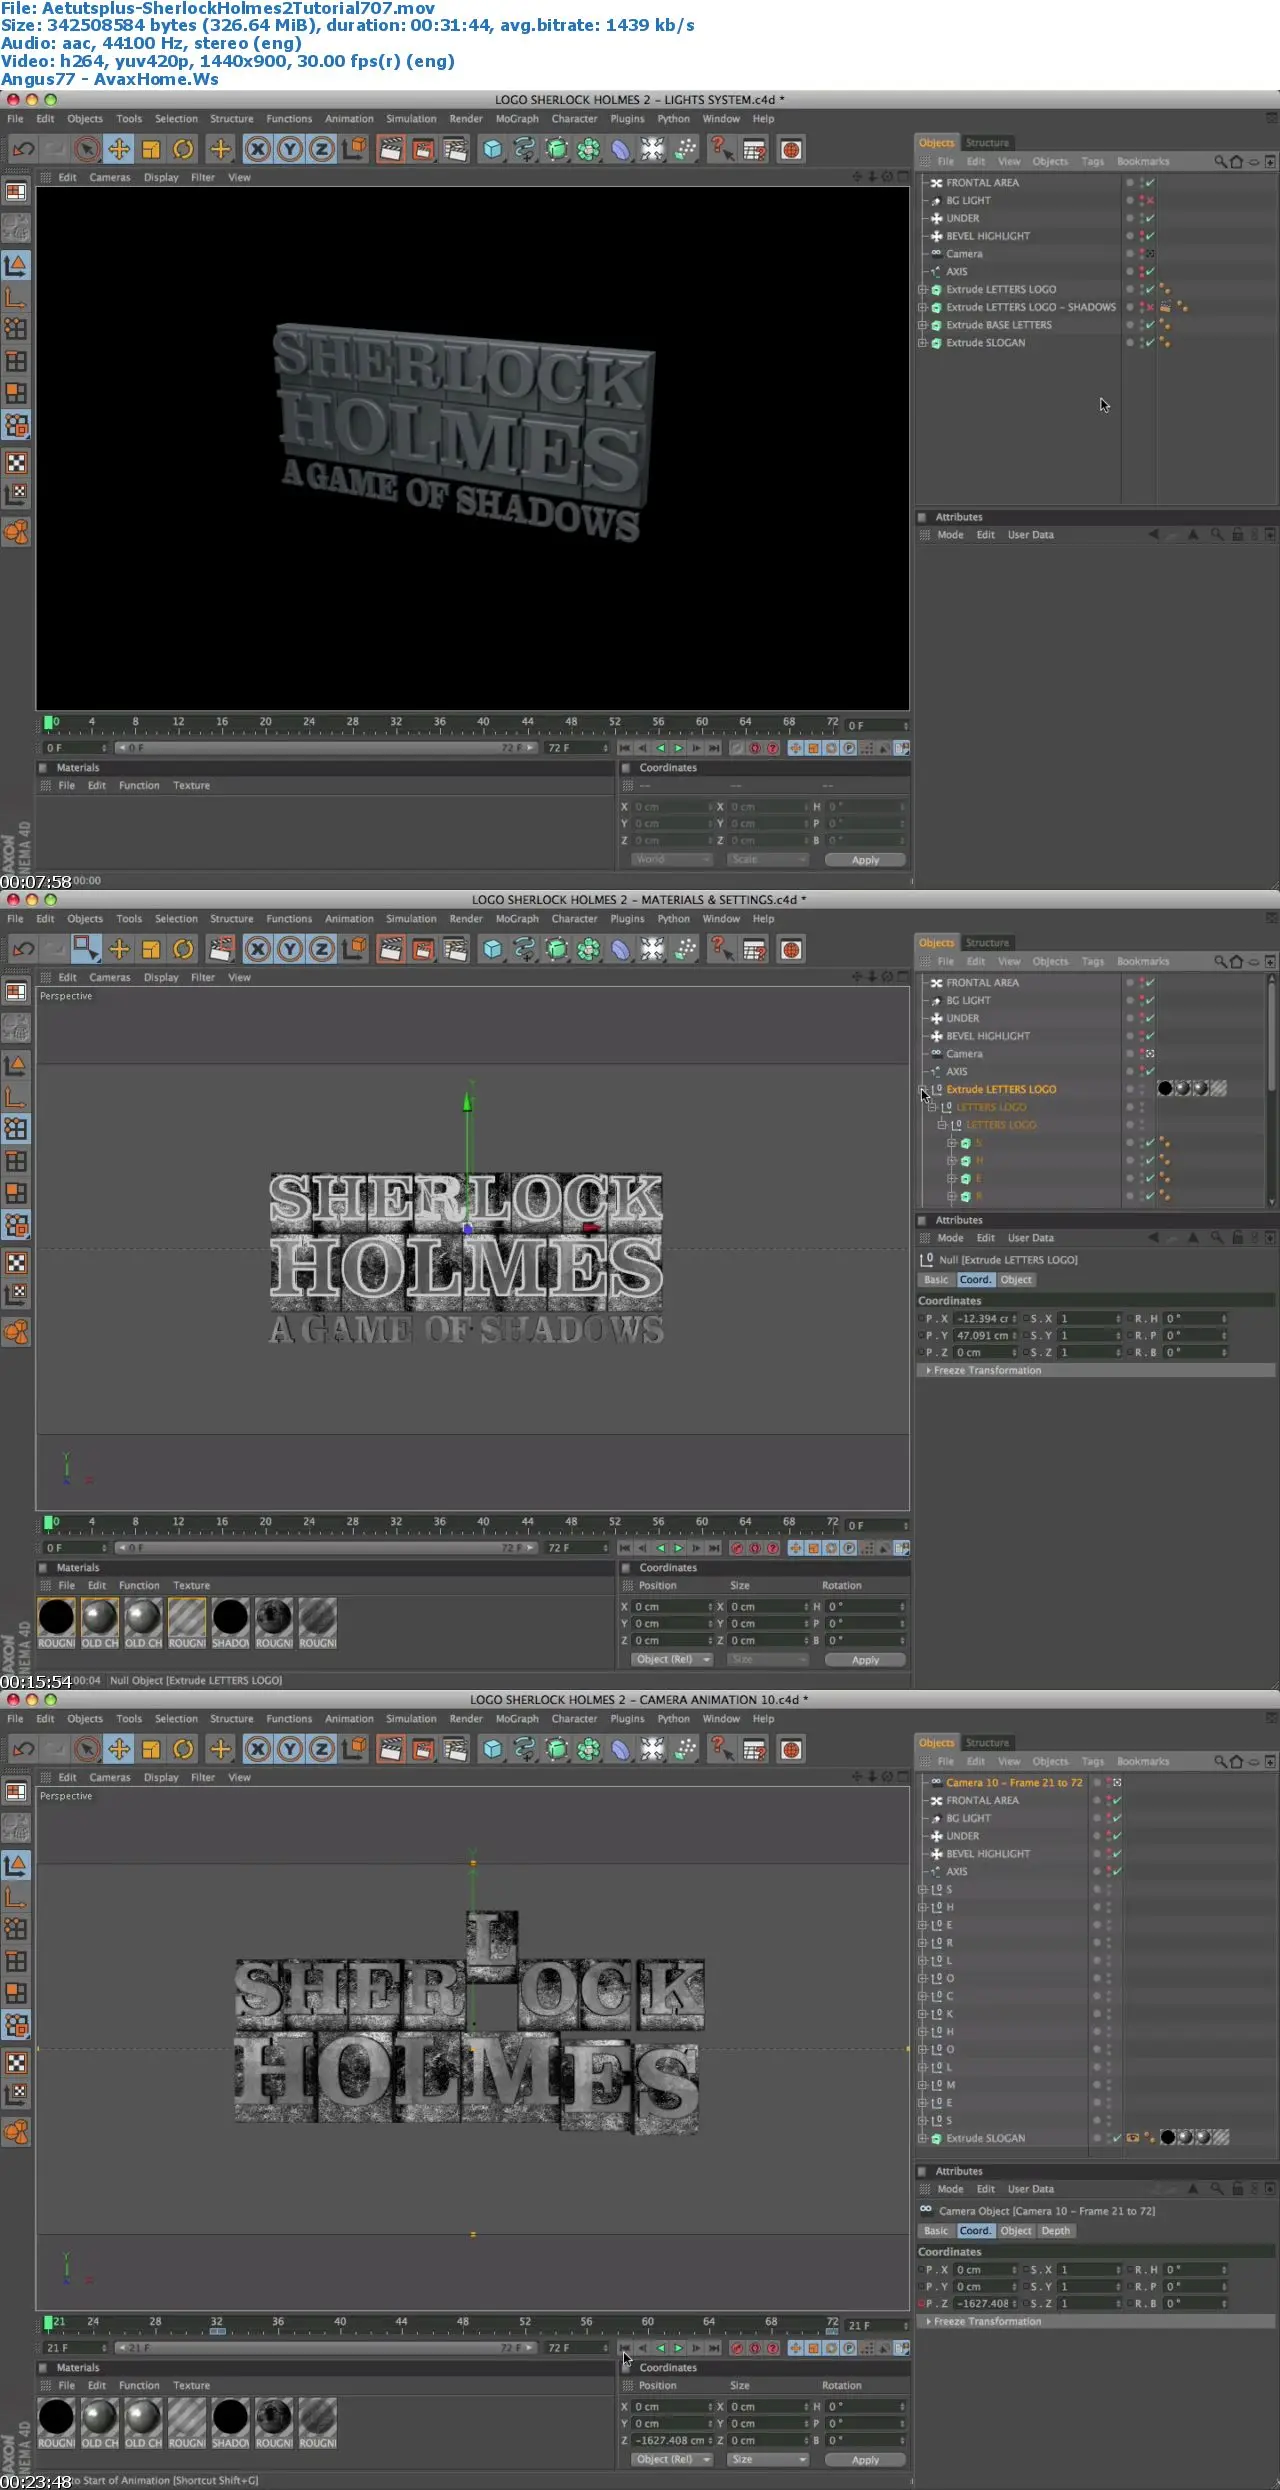Toggle P.X animation checkbox in MATERIALS & SETTINGS attributes
This screenshot has width=1280, height=2490.
[x=921, y=1318]
